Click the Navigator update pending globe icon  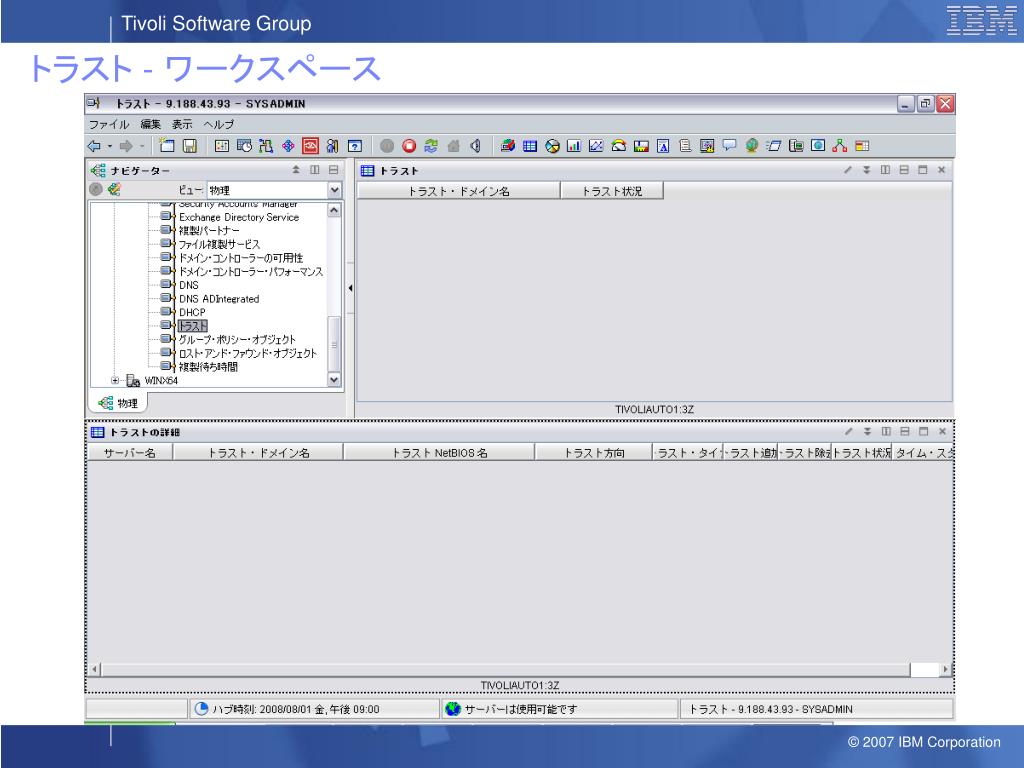click(96, 189)
